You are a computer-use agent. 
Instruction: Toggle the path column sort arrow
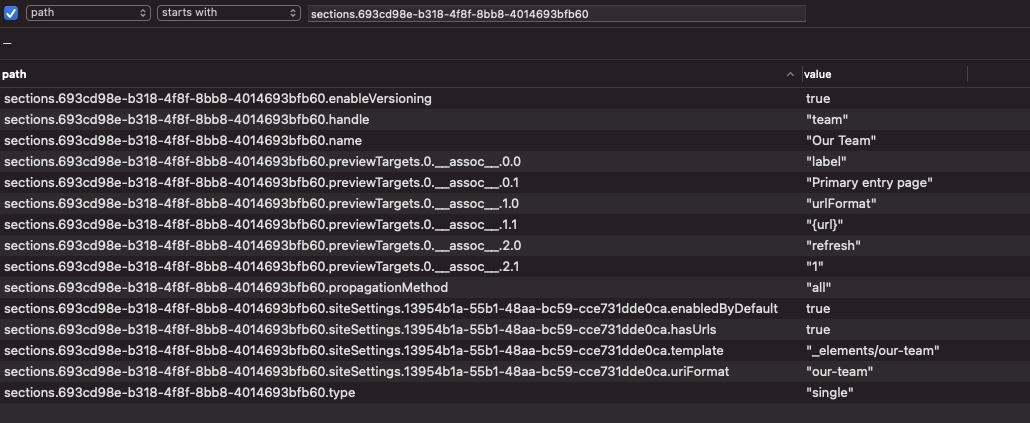(x=790, y=75)
